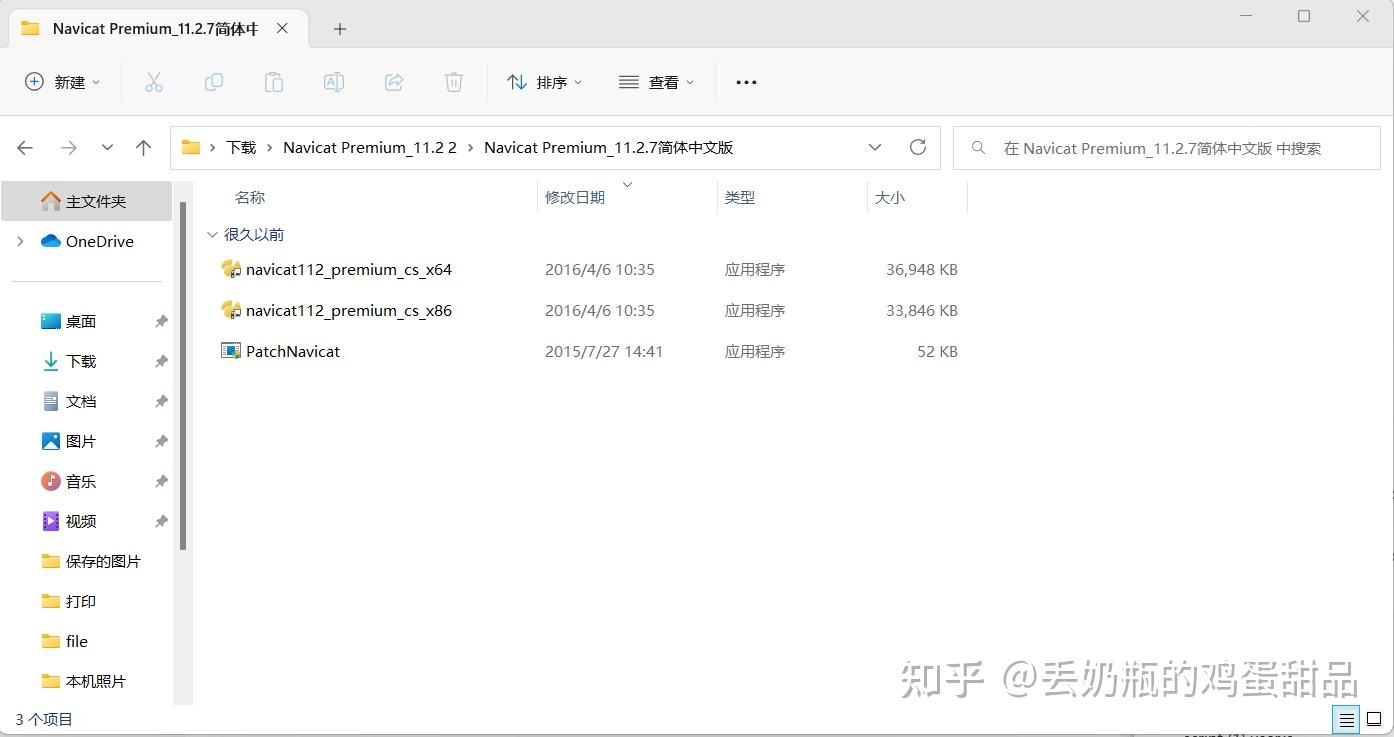Click Navicat Premium_11.2.7简体中文版 breadcrumb
The width and height of the screenshot is (1394, 737).
click(609, 147)
